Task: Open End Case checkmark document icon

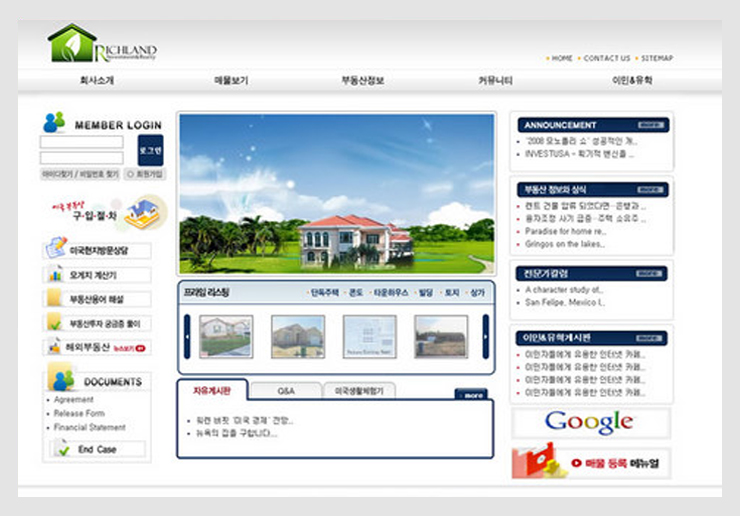Action: pyautogui.click(x=63, y=450)
